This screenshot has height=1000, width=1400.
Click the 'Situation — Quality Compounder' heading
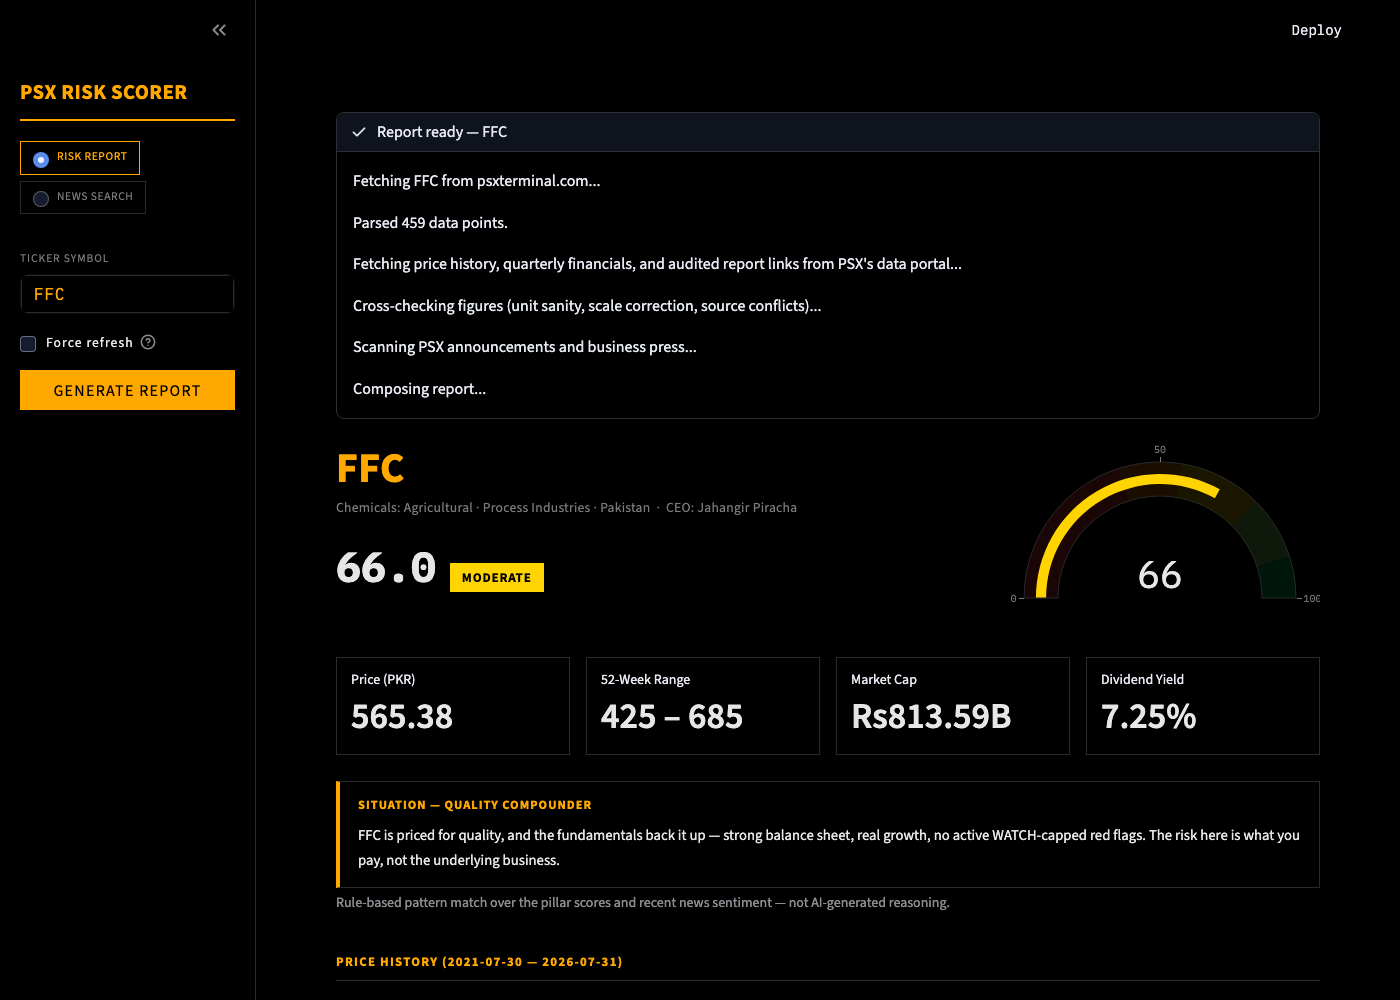[x=475, y=805]
